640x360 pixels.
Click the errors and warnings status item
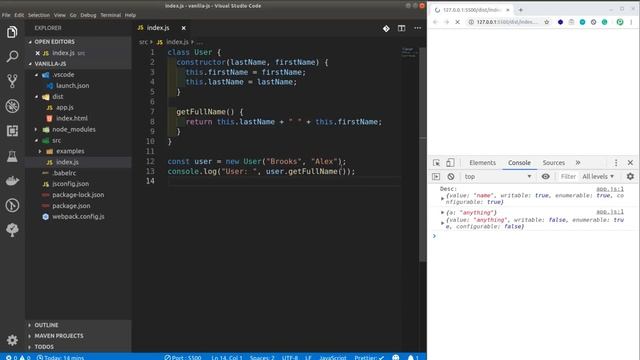18,358
